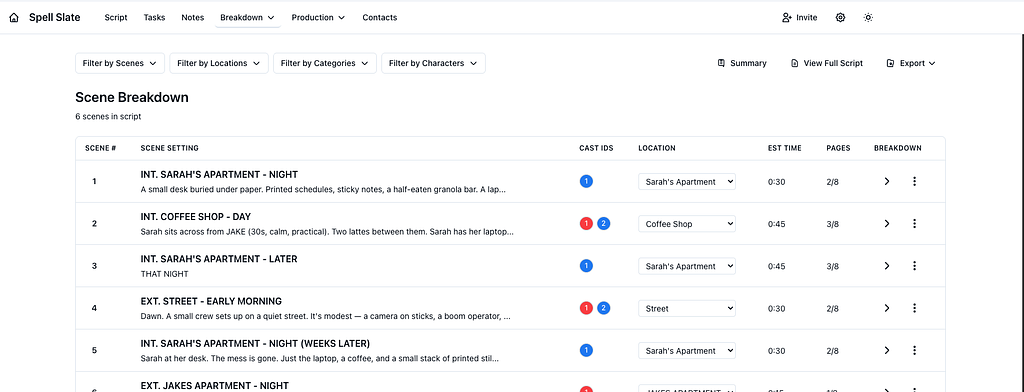This screenshot has width=1024, height=392.
Task: Open breakdown chevron for scene 3
Action: tap(886, 266)
